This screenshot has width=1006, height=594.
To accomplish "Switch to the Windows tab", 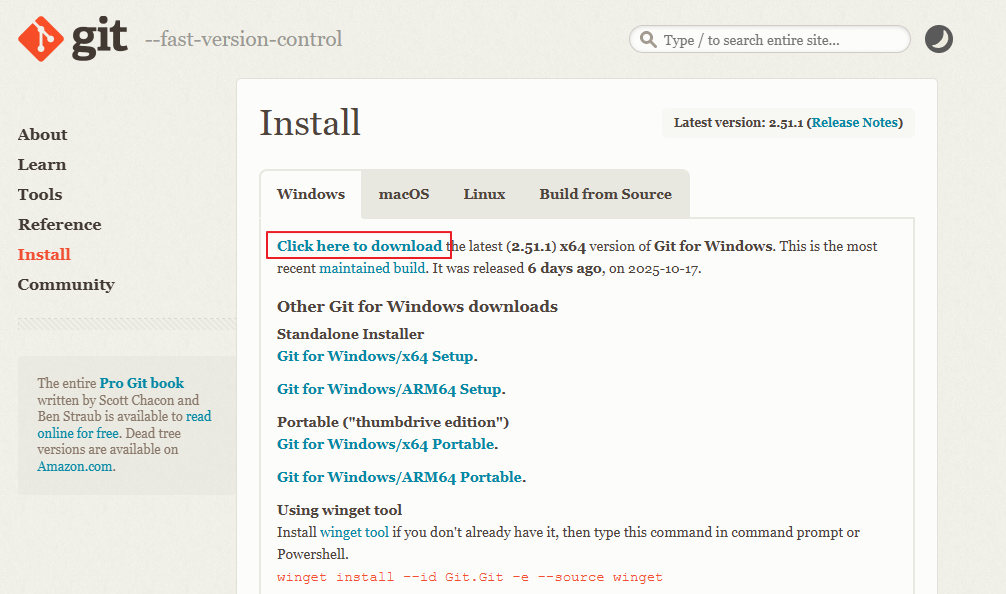I will coord(311,194).
